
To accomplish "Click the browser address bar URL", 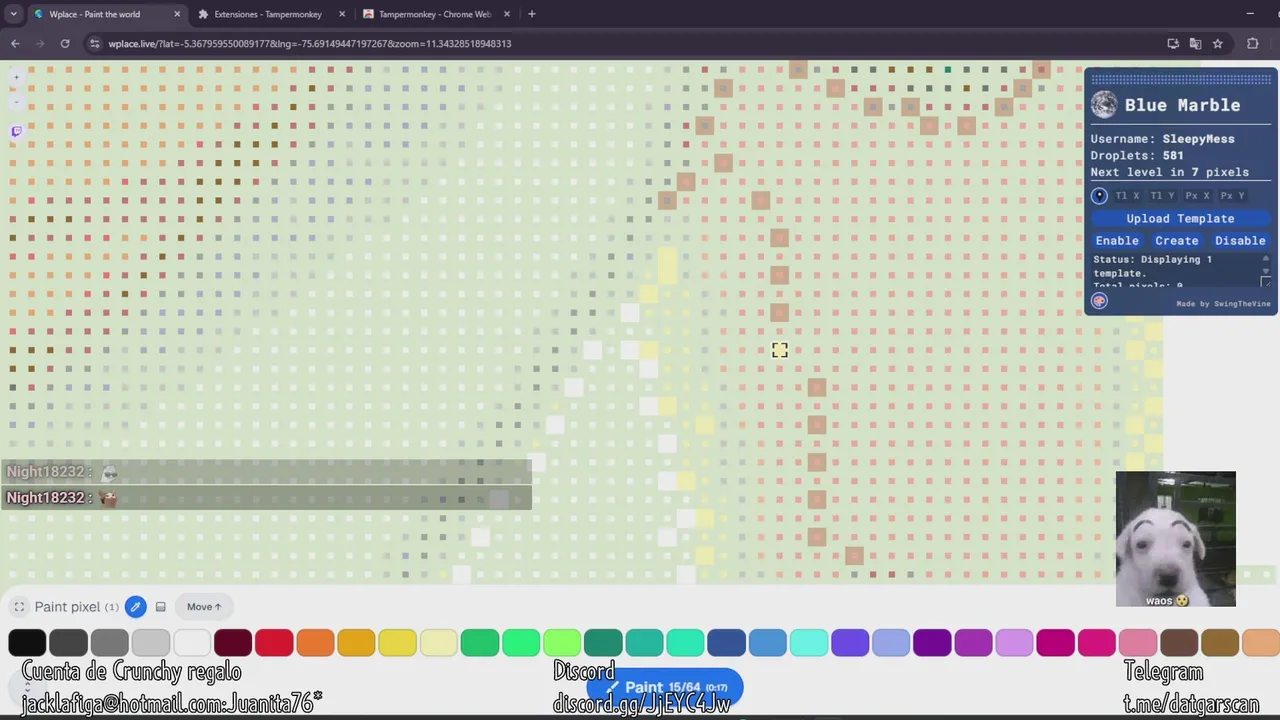I will (310, 44).
